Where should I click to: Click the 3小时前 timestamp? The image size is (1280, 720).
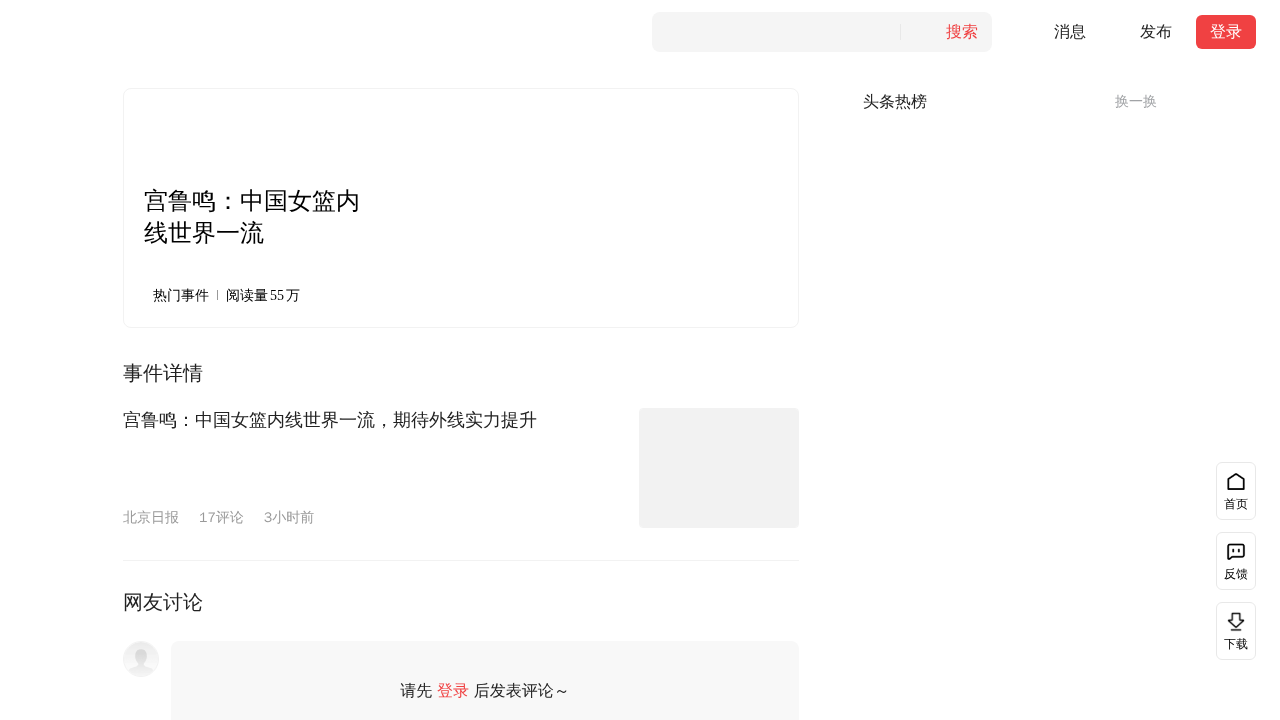tap(288, 517)
